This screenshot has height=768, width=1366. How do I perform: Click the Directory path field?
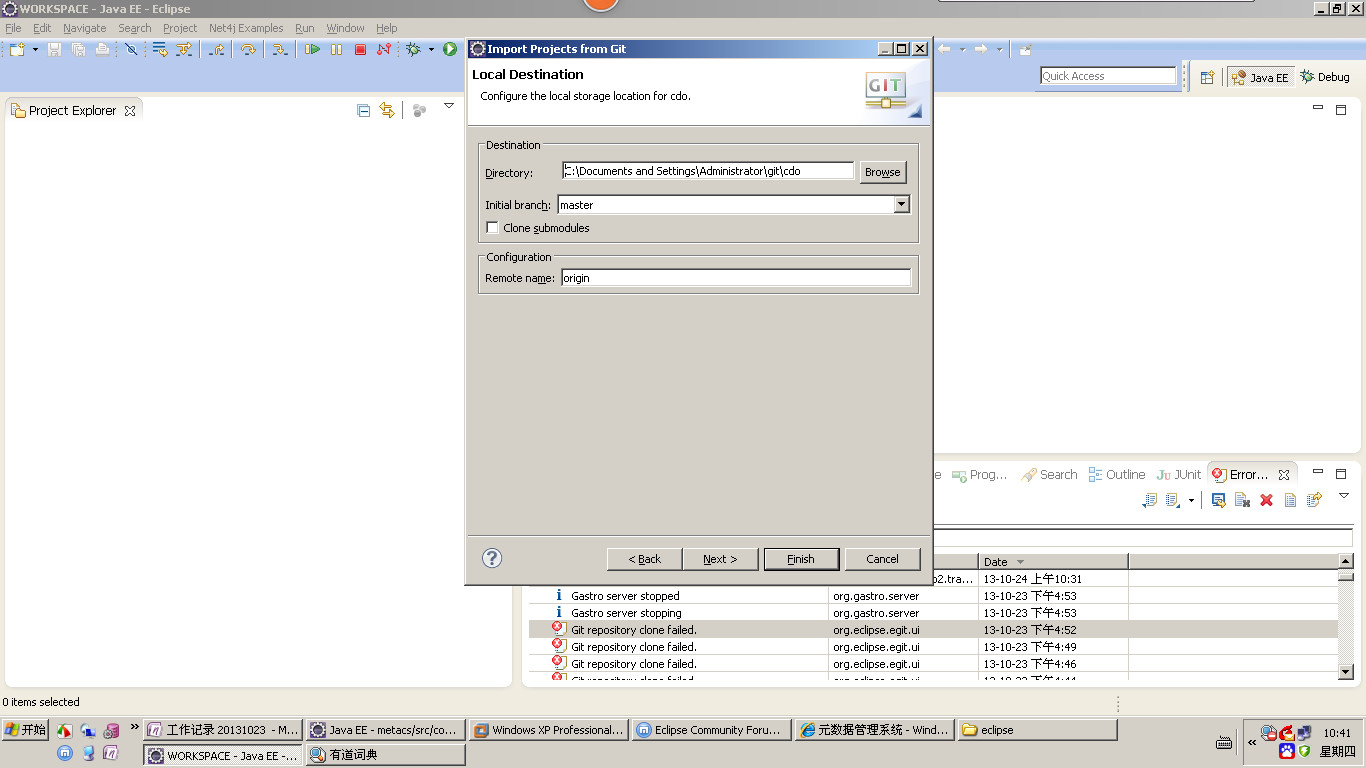tap(708, 171)
